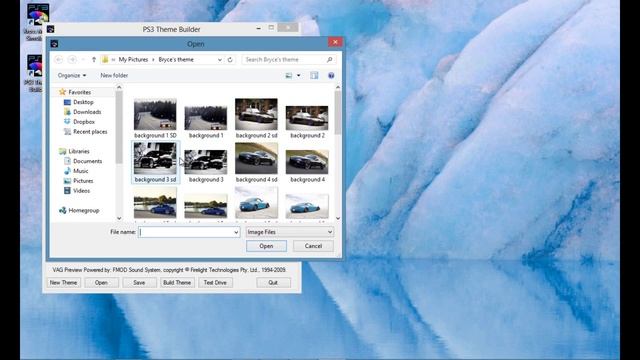Image resolution: width=640 pixels, height=360 pixels.
Task: Click navigation pane scroll down arrow
Action: 119,218
